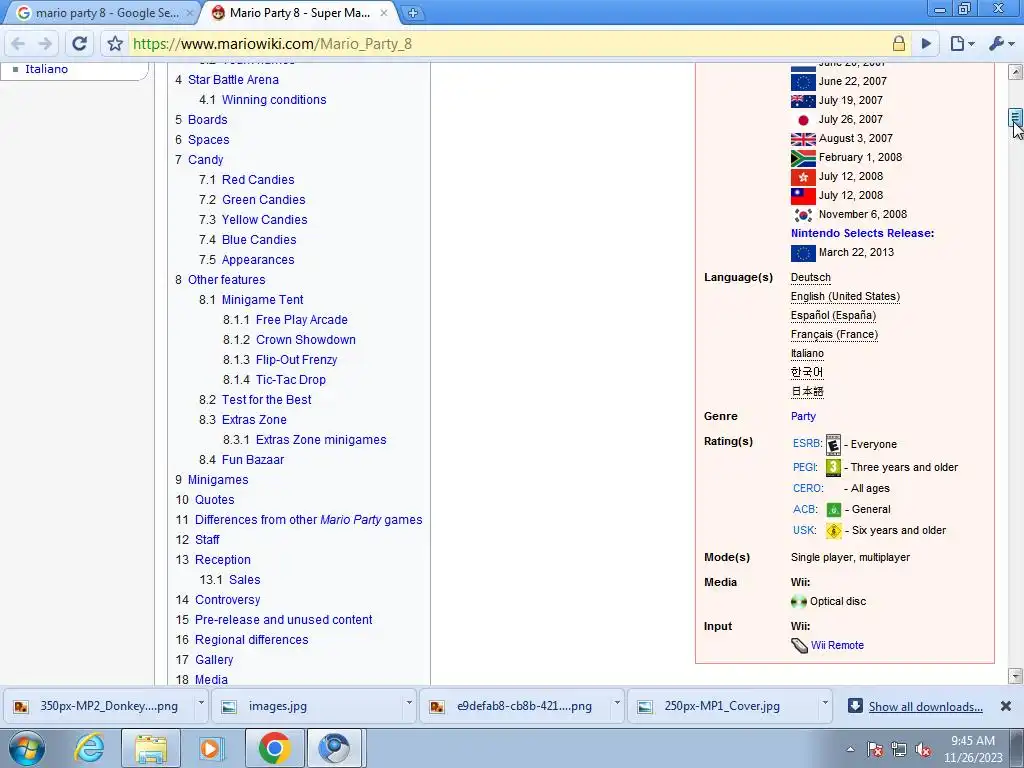Click the PEGI 3 rating icon
The image size is (1024, 768).
(833, 468)
